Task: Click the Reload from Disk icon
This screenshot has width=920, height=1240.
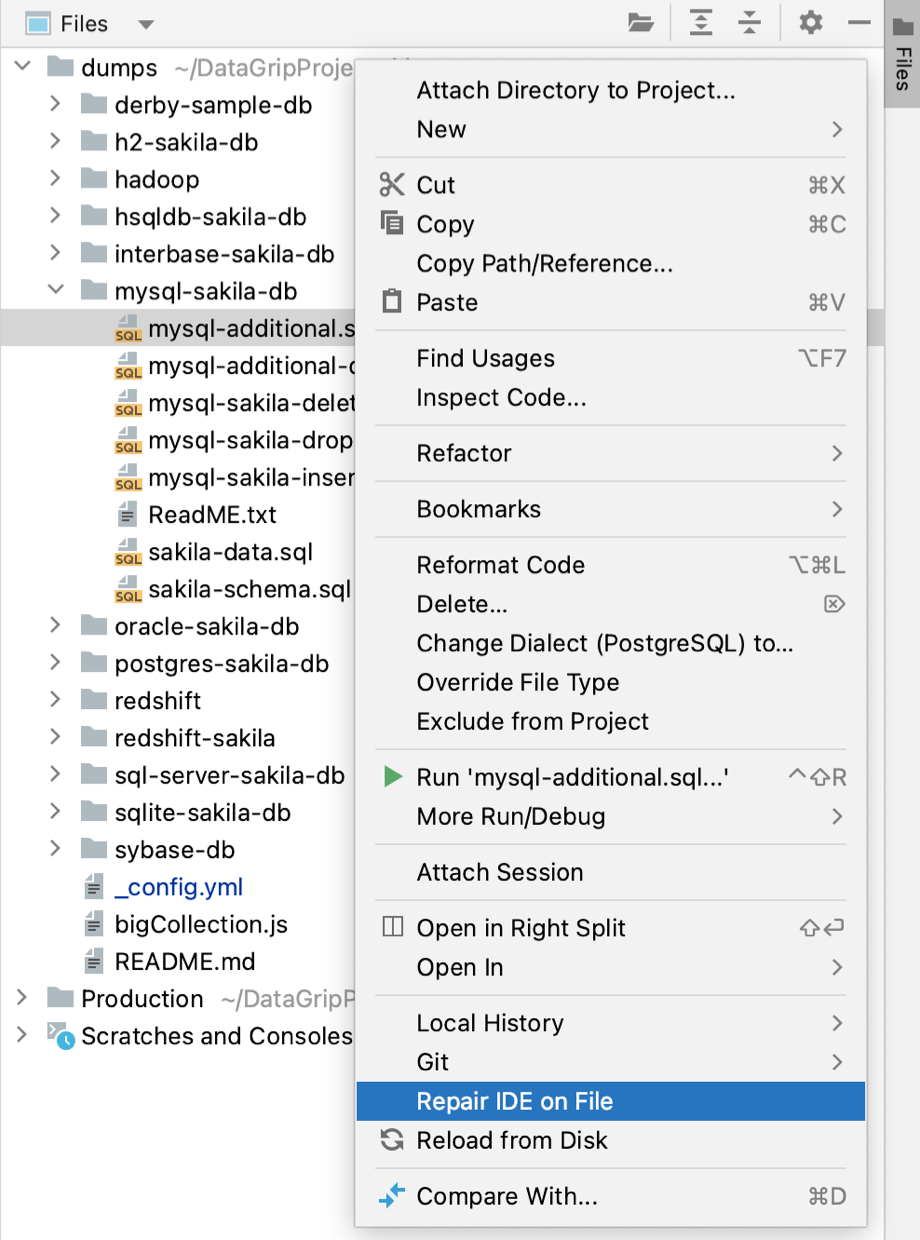Action: [392, 1140]
